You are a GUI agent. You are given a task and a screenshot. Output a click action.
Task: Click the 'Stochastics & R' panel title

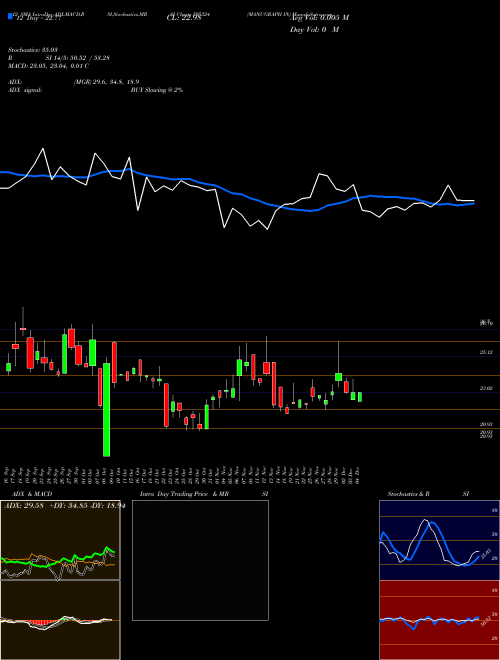coord(409,494)
